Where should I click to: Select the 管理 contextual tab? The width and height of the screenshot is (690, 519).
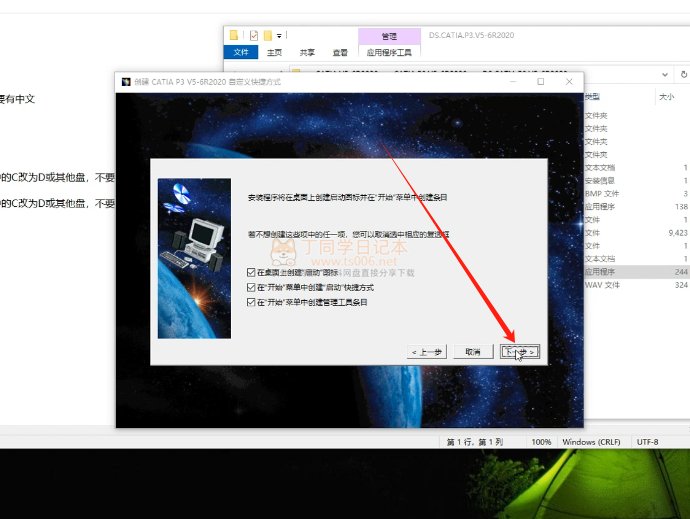(389, 36)
